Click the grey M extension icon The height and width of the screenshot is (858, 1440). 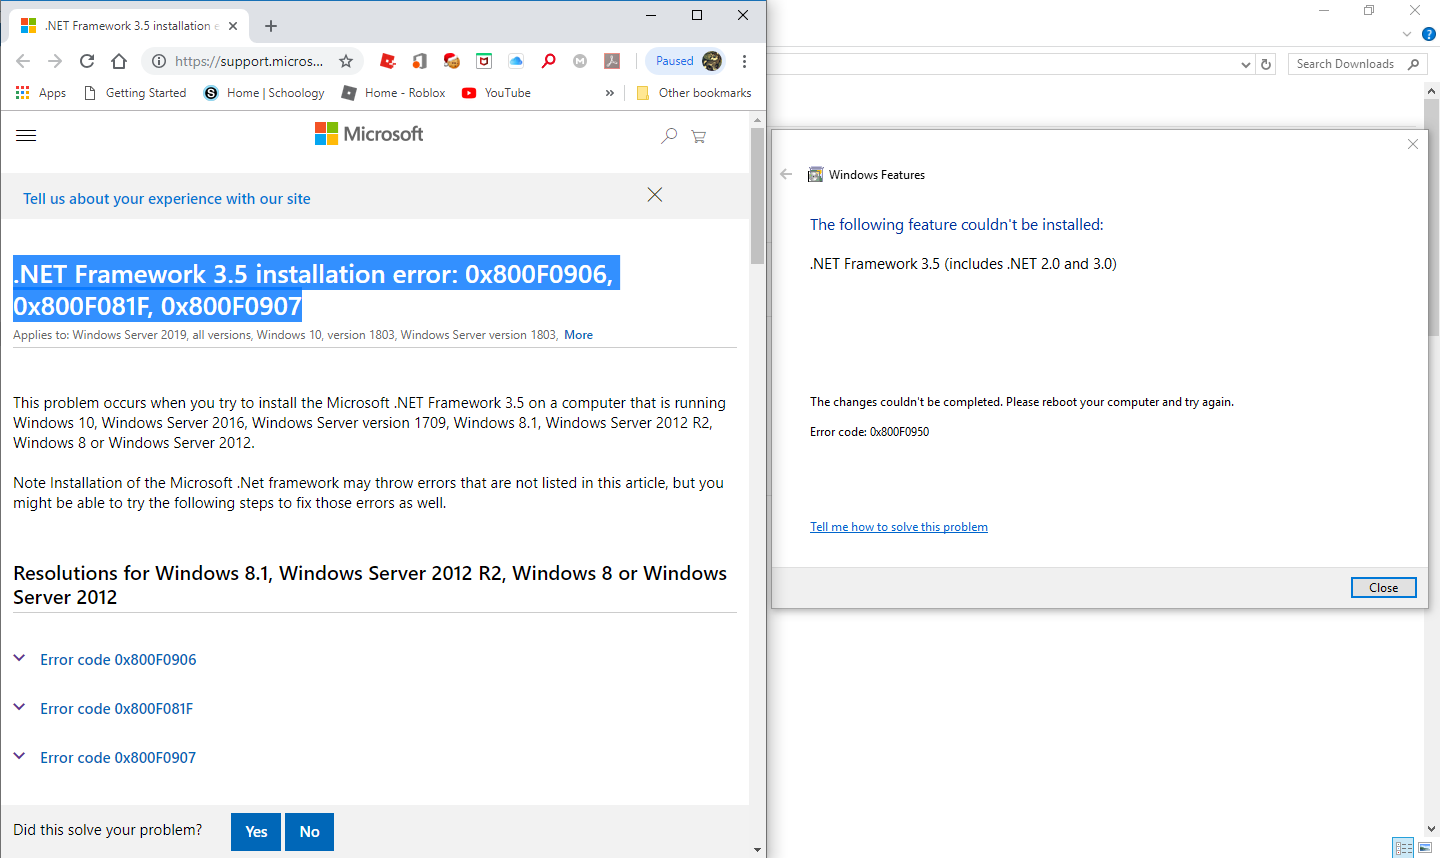580,61
